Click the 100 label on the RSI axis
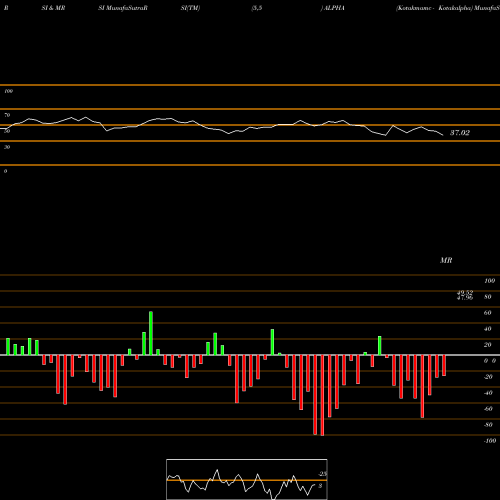Viewport: 500px width, 500px height. [x=8, y=91]
